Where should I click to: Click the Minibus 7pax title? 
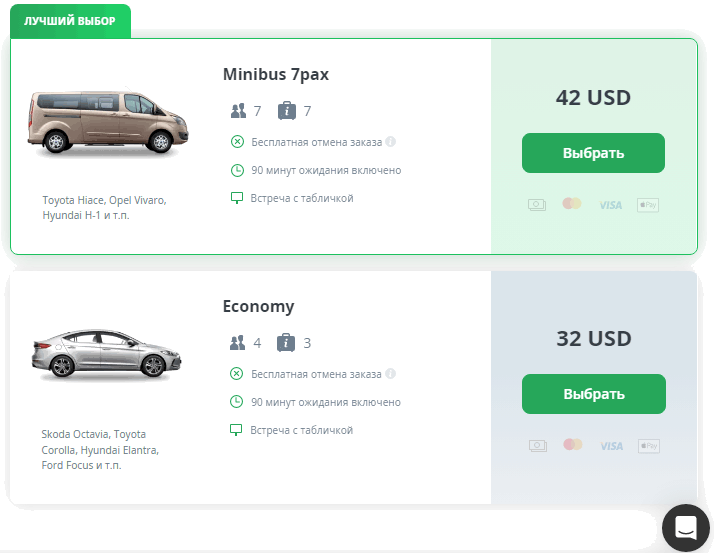pyautogui.click(x=276, y=74)
